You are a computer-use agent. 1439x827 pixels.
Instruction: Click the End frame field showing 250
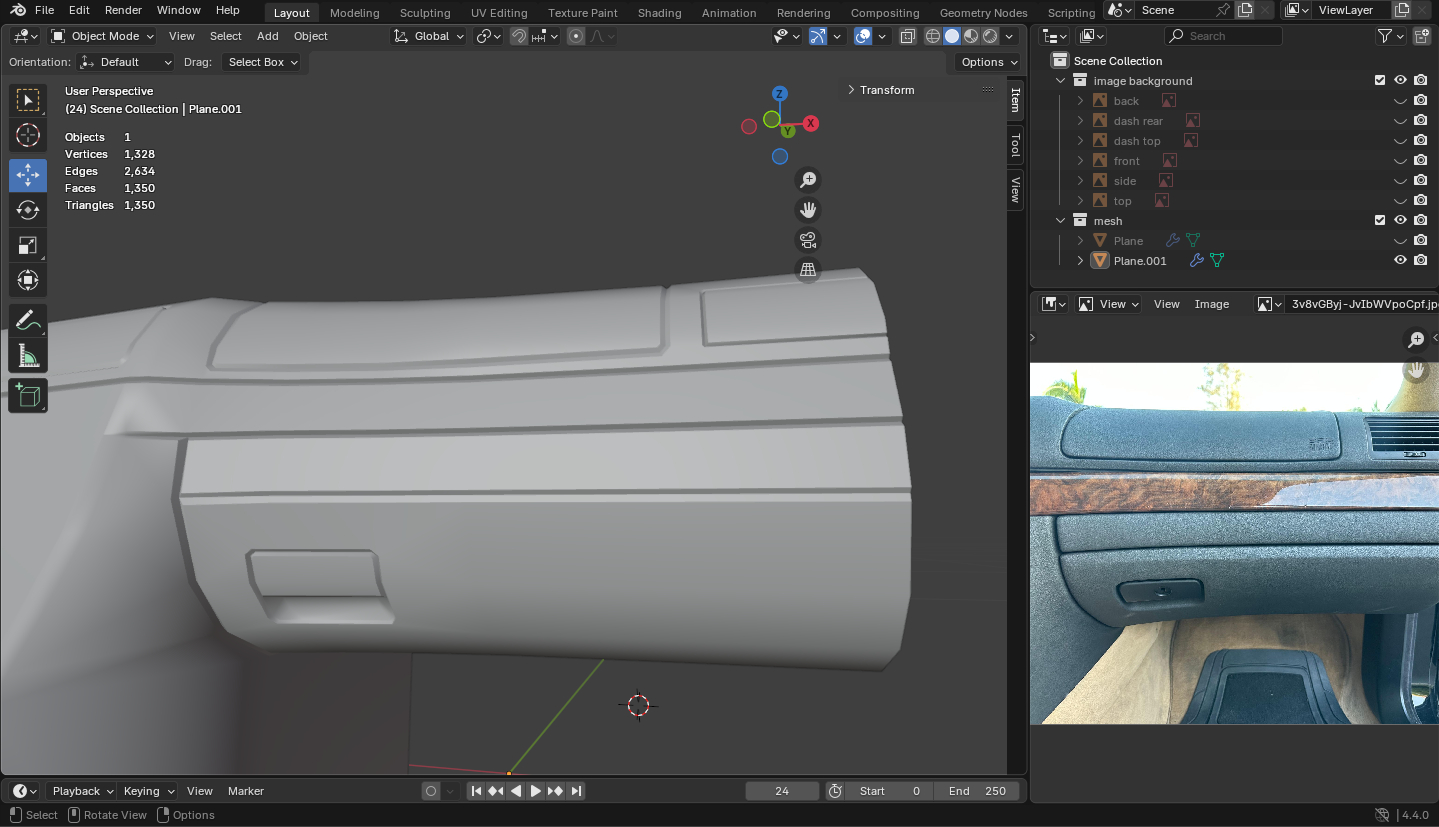click(x=977, y=791)
